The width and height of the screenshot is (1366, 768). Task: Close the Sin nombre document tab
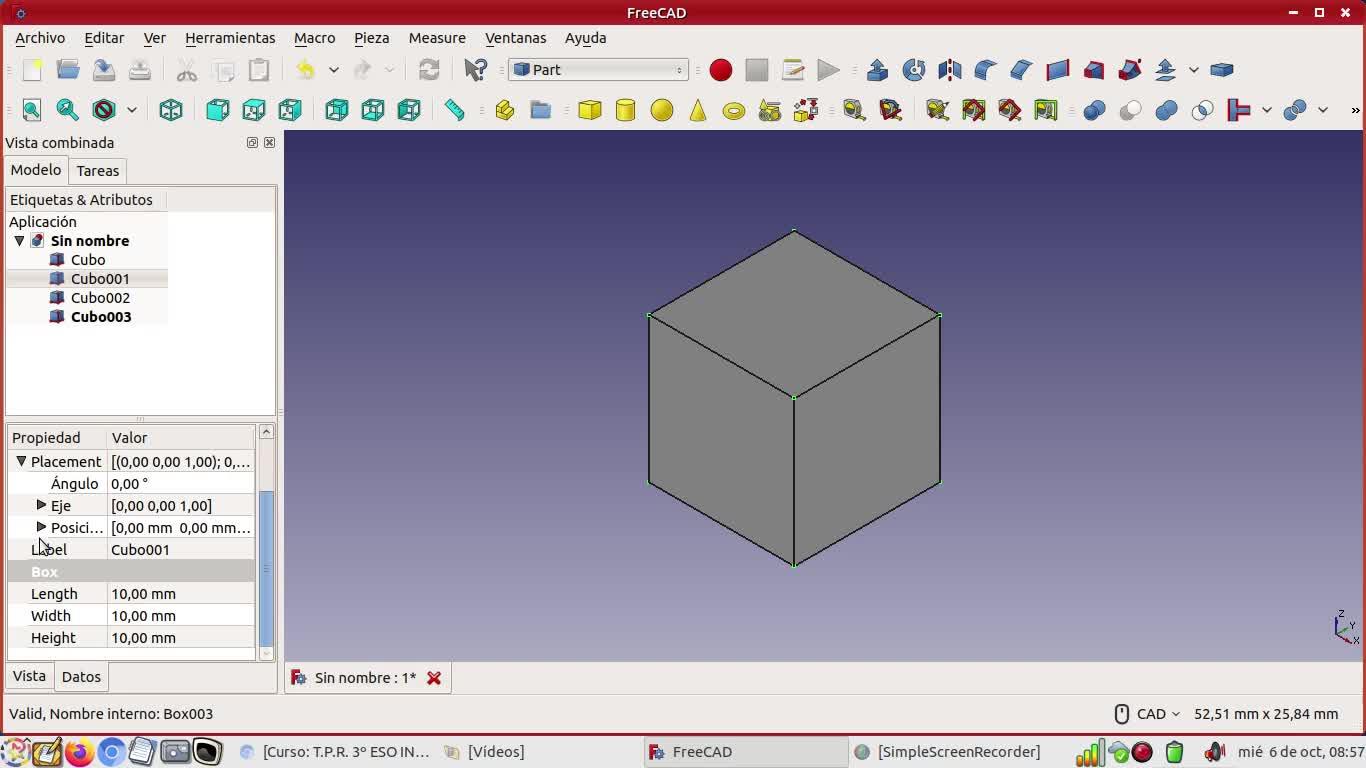(434, 678)
